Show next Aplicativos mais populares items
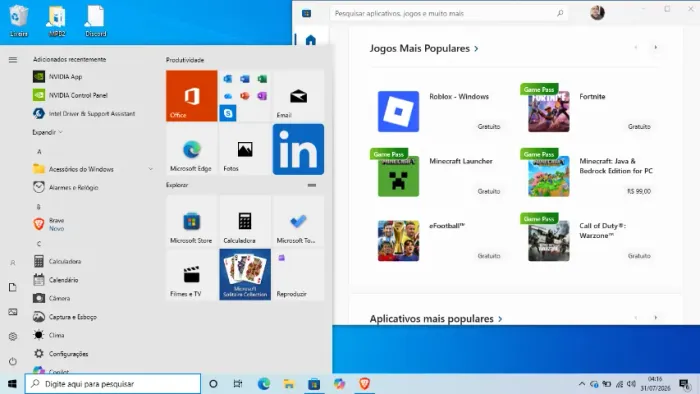This screenshot has width=700, height=394. (x=655, y=318)
